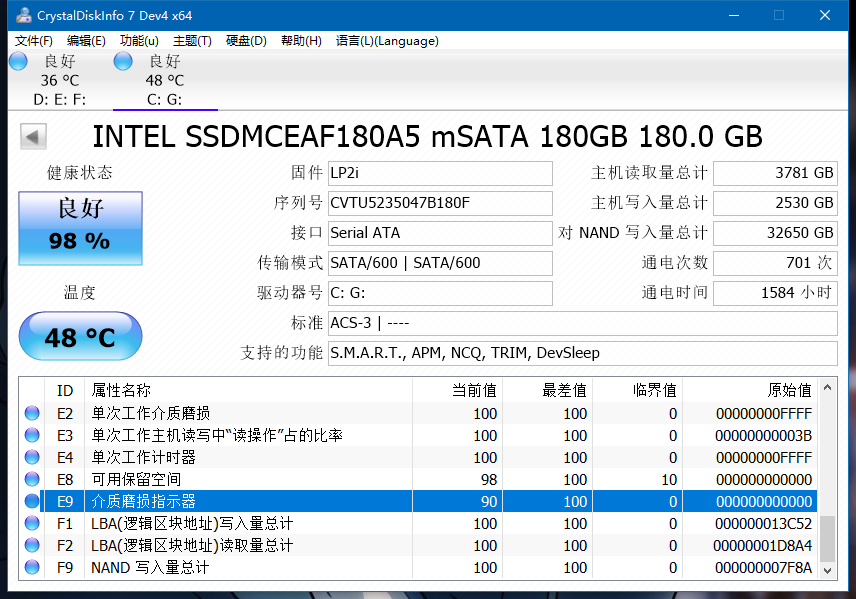Click the standard field ACS-3 | ----
Screen dimensions: 856x599
pyautogui.click(x=582, y=323)
